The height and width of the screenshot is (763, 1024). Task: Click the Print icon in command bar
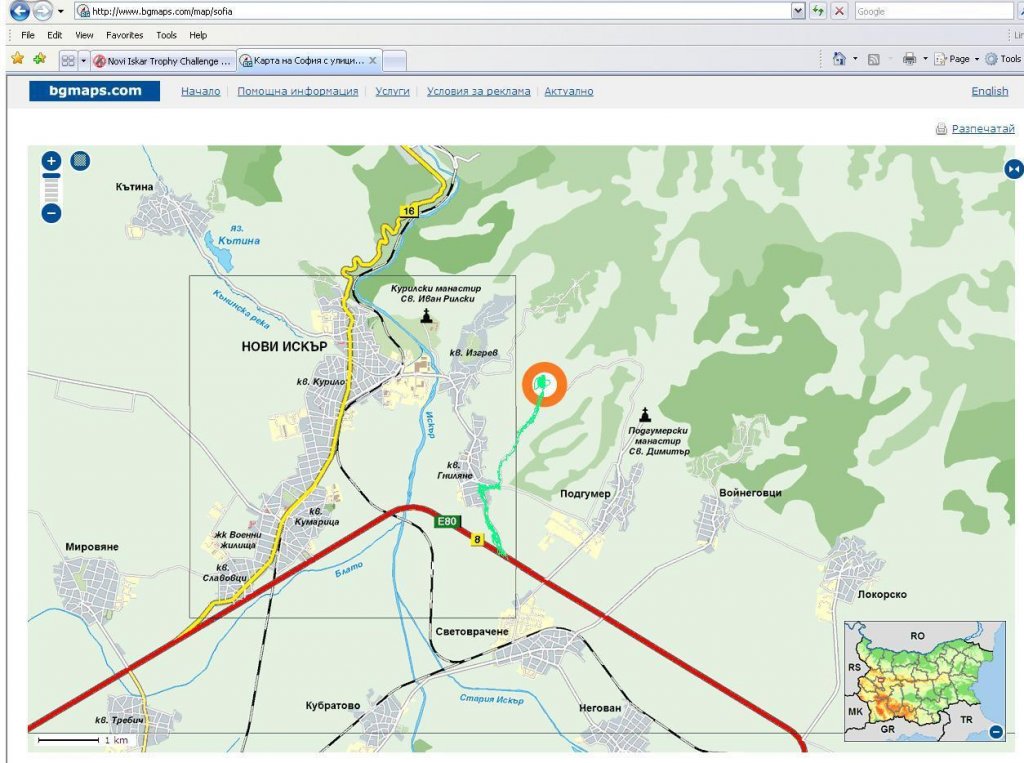pos(909,59)
